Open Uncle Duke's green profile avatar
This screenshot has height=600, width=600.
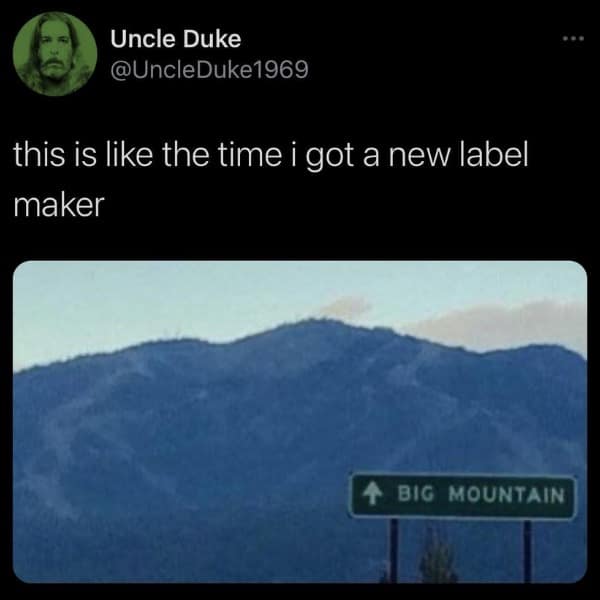55,54
